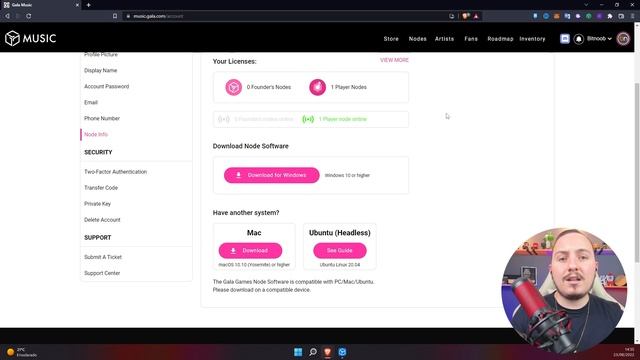Open the Inventory page

point(532,39)
